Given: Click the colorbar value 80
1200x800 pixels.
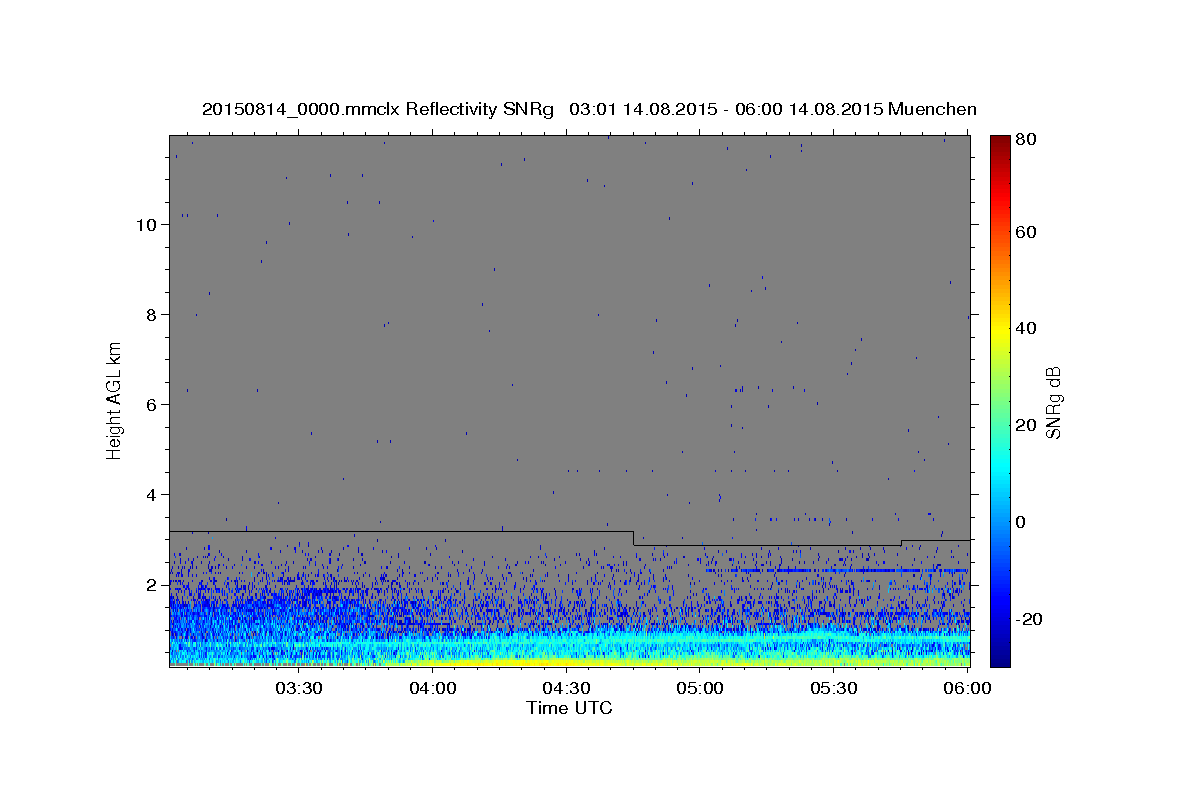Looking at the screenshot, I should pyautogui.click(x=1025, y=139).
